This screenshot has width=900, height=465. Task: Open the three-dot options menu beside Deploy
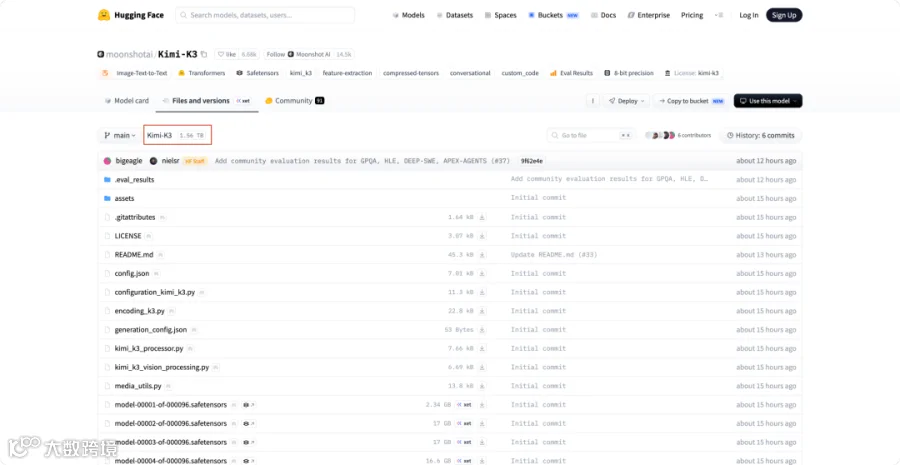(x=592, y=101)
